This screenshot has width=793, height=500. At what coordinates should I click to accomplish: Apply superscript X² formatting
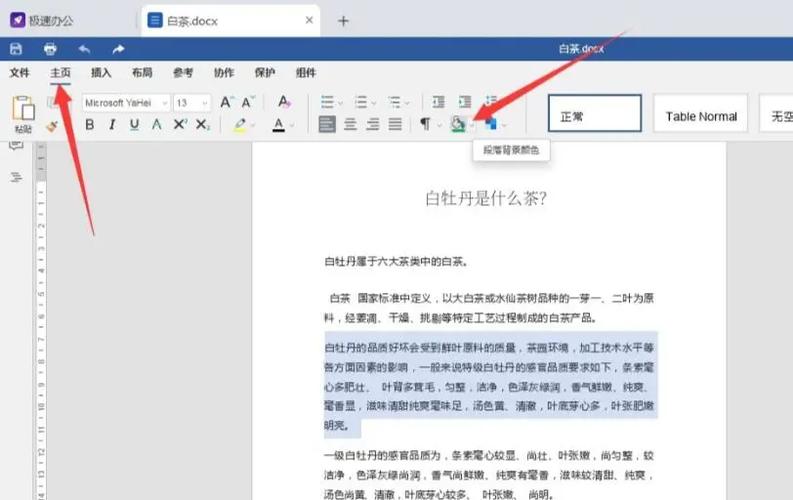click(x=180, y=124)
